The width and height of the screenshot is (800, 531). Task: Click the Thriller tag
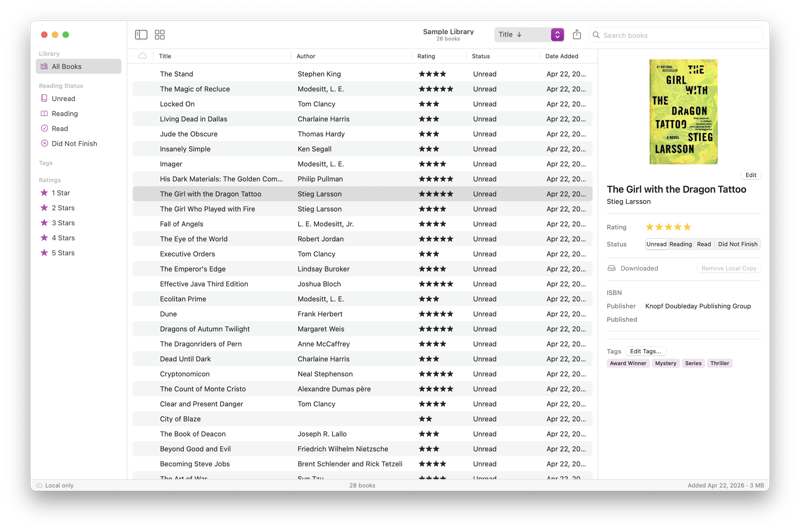pos(719,363)
